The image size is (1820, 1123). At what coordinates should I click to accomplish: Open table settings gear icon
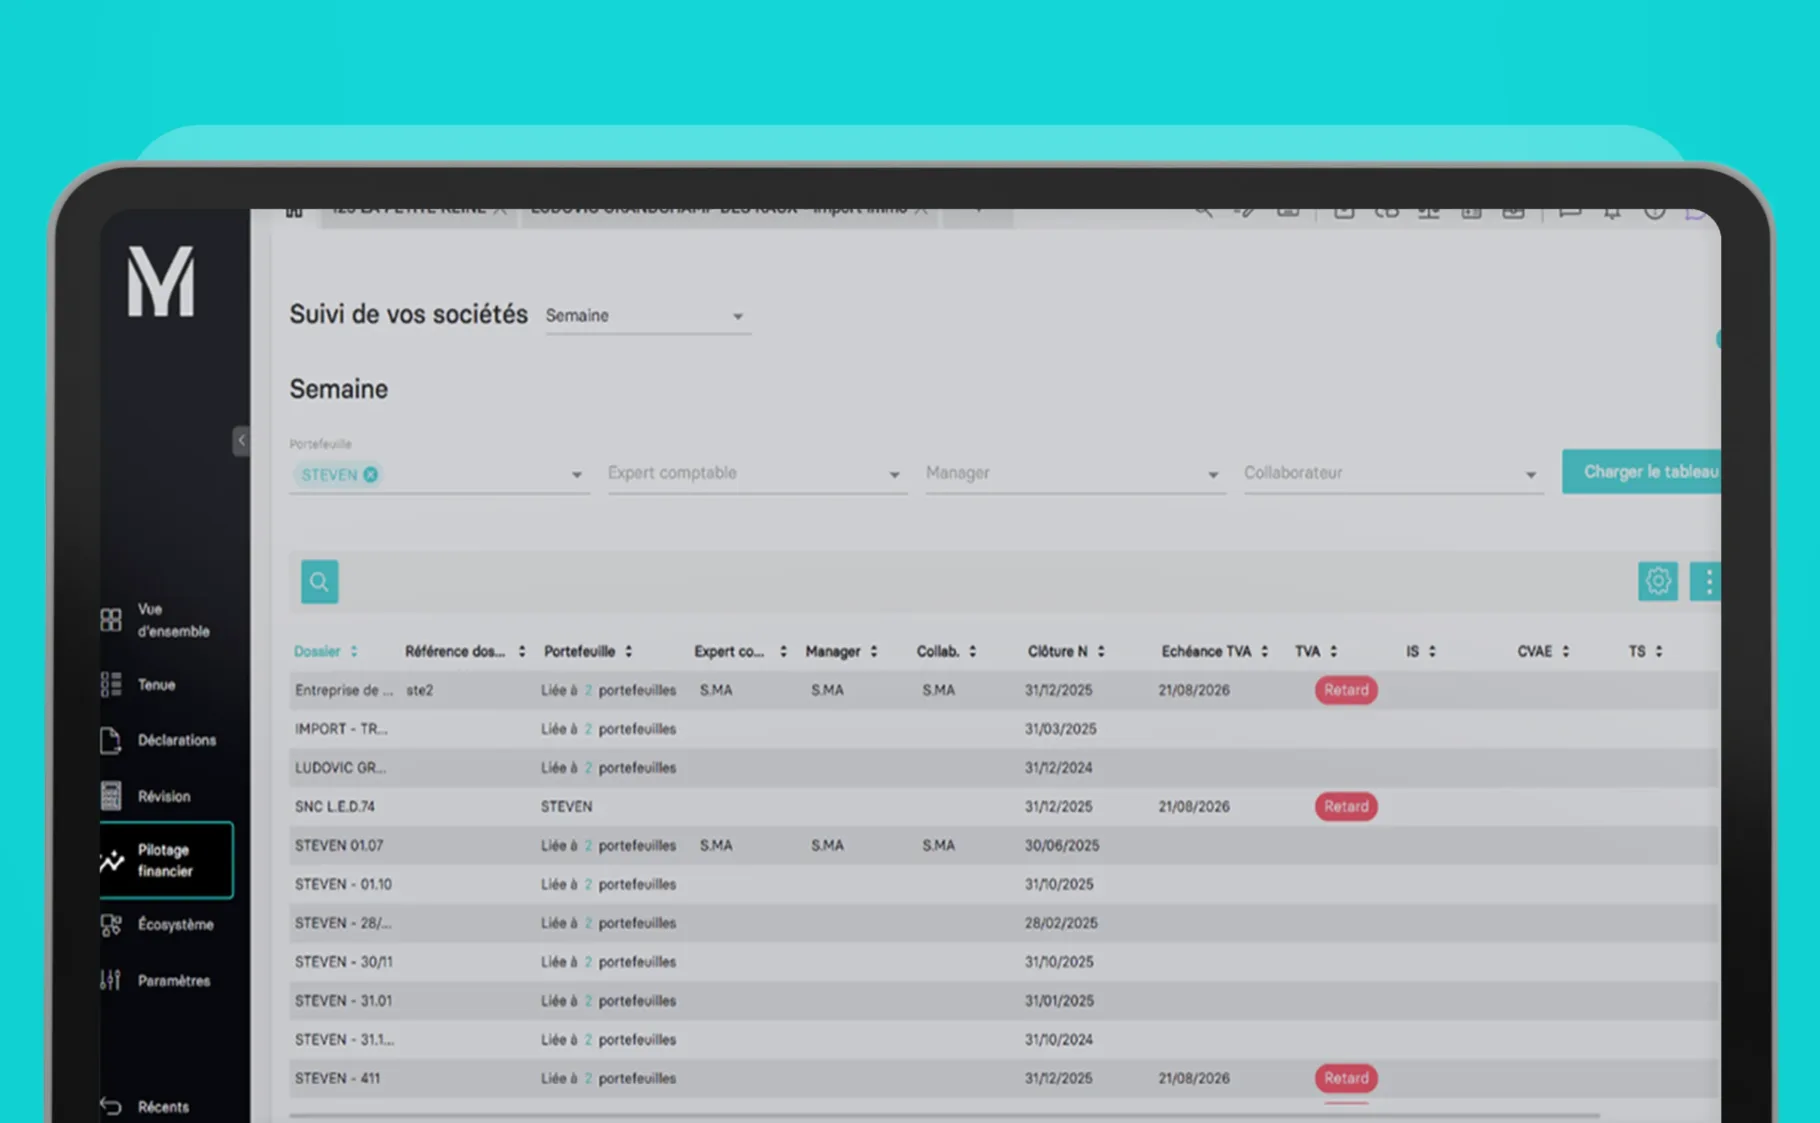(x=1658, y=581)
